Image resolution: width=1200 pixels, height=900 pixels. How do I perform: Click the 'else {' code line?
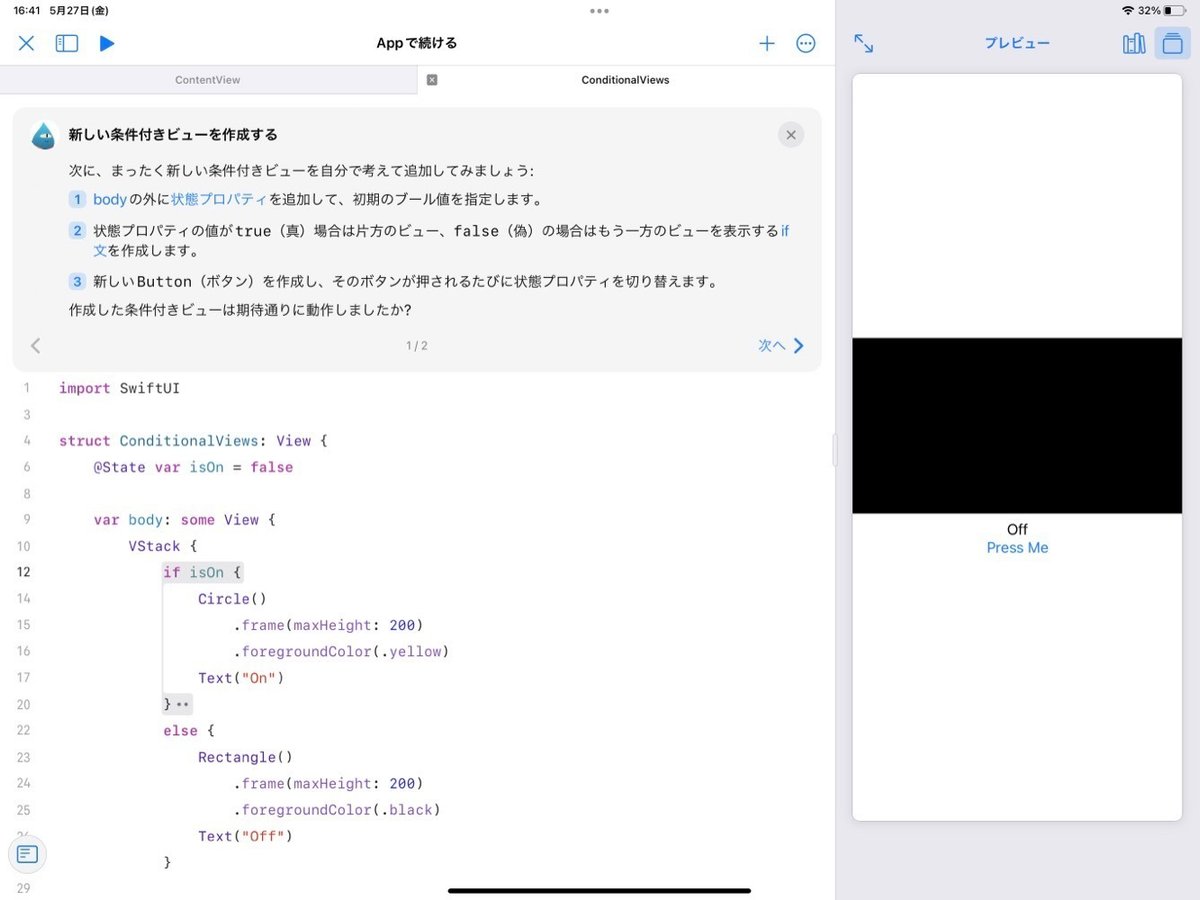(x=189, y=731)
